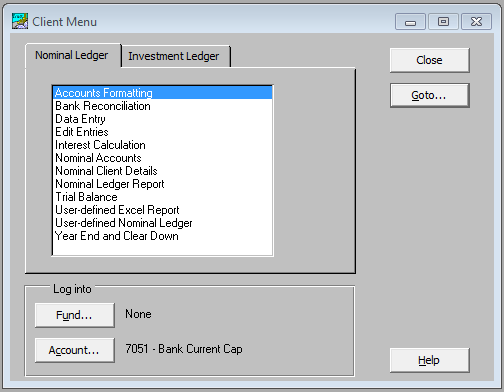504x392 pixels.
Task: Maximize the Client Menu window
Action: pos(443,22)
